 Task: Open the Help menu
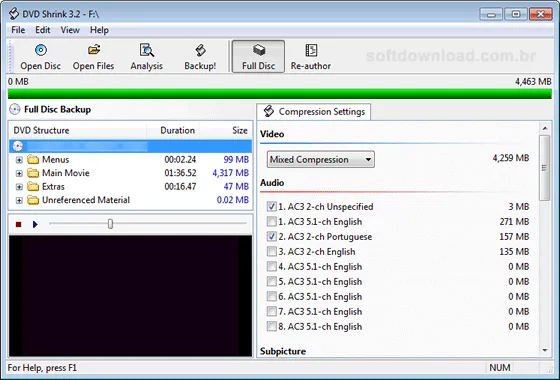[99, 30]
